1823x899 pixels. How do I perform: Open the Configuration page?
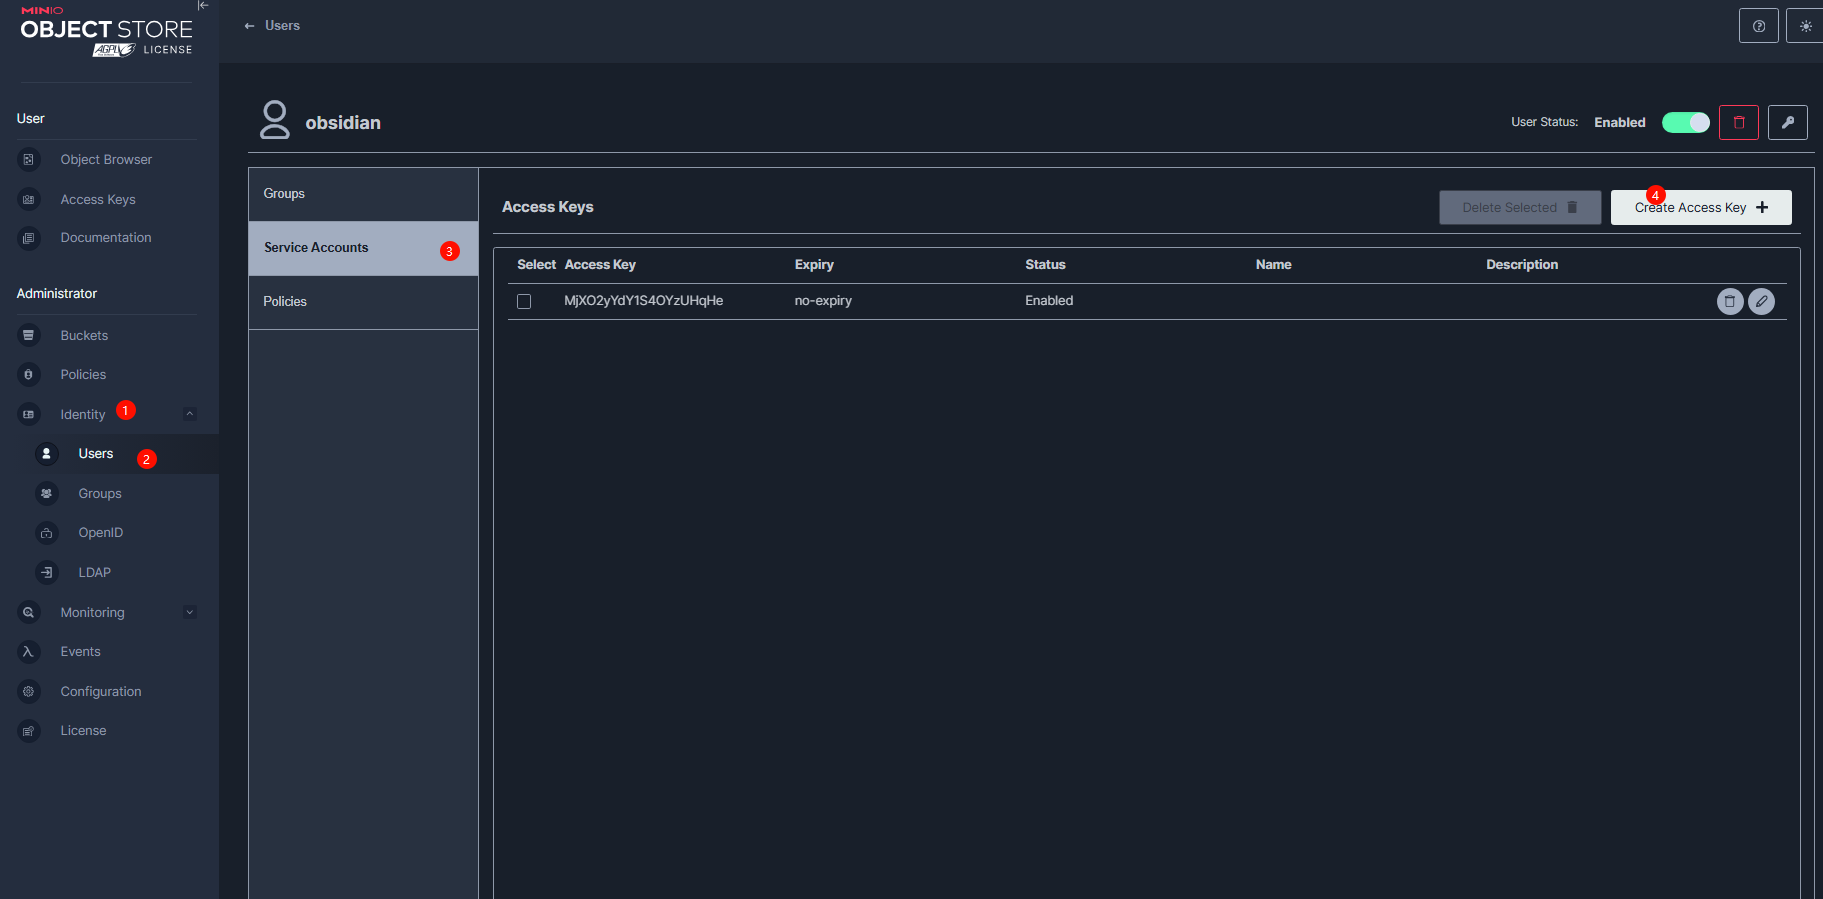[101, 692]
